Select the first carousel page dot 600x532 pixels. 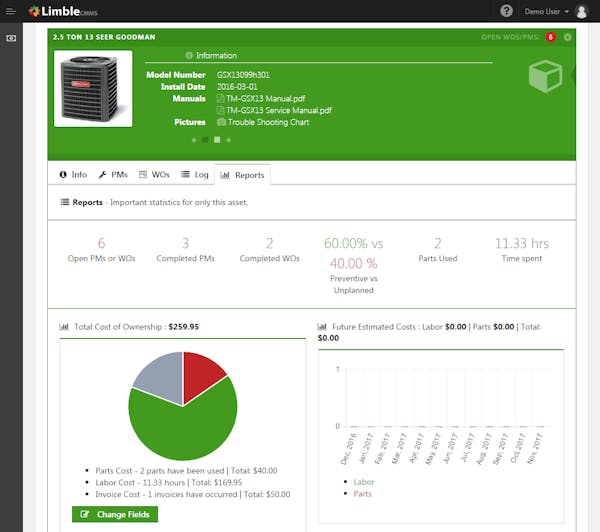coord(205,140)
